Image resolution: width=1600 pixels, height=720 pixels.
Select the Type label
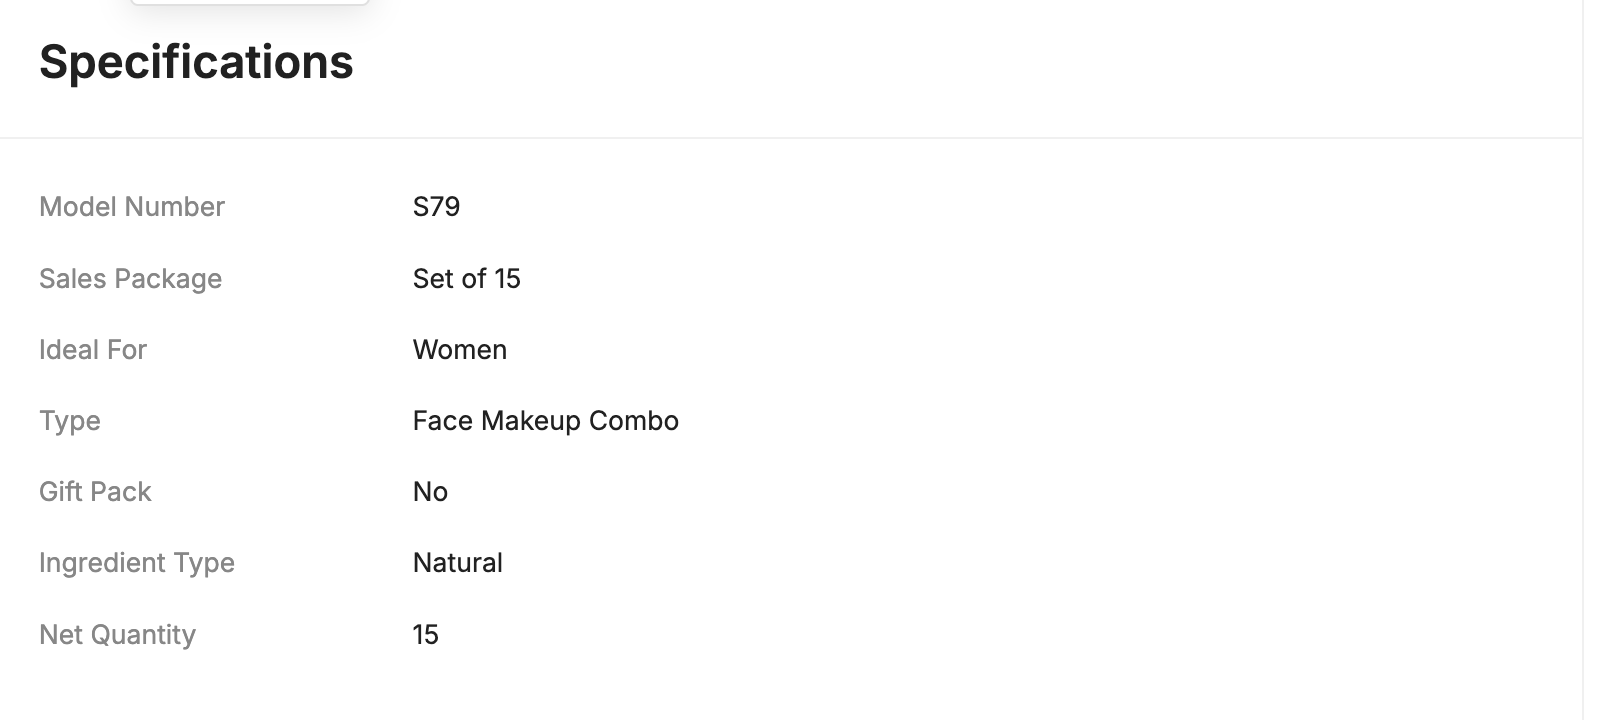tap(70, 421)
